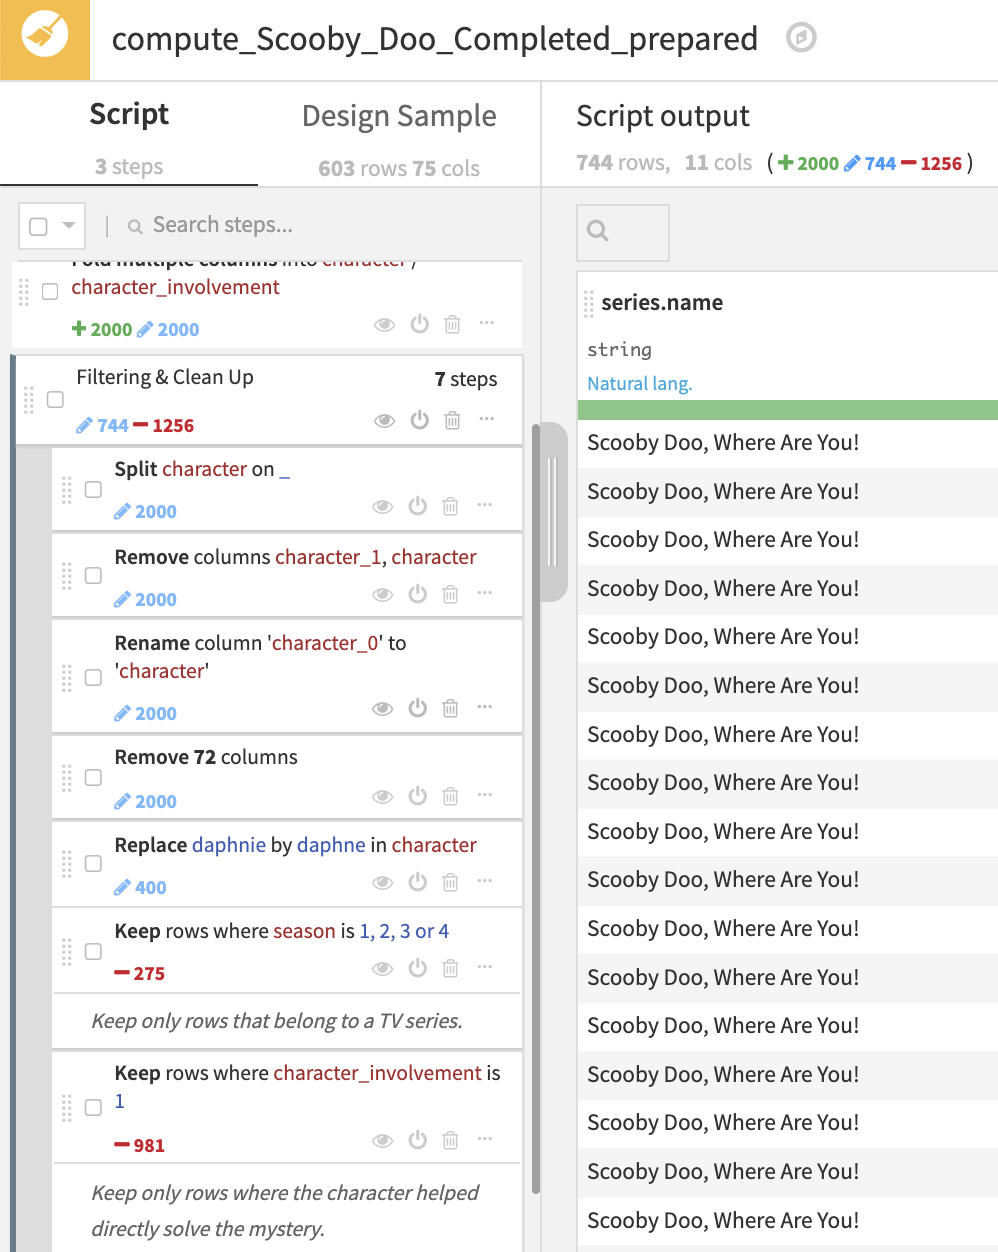Open more options for Split character step
This screenshot has height=1252, width=998.
485,505
